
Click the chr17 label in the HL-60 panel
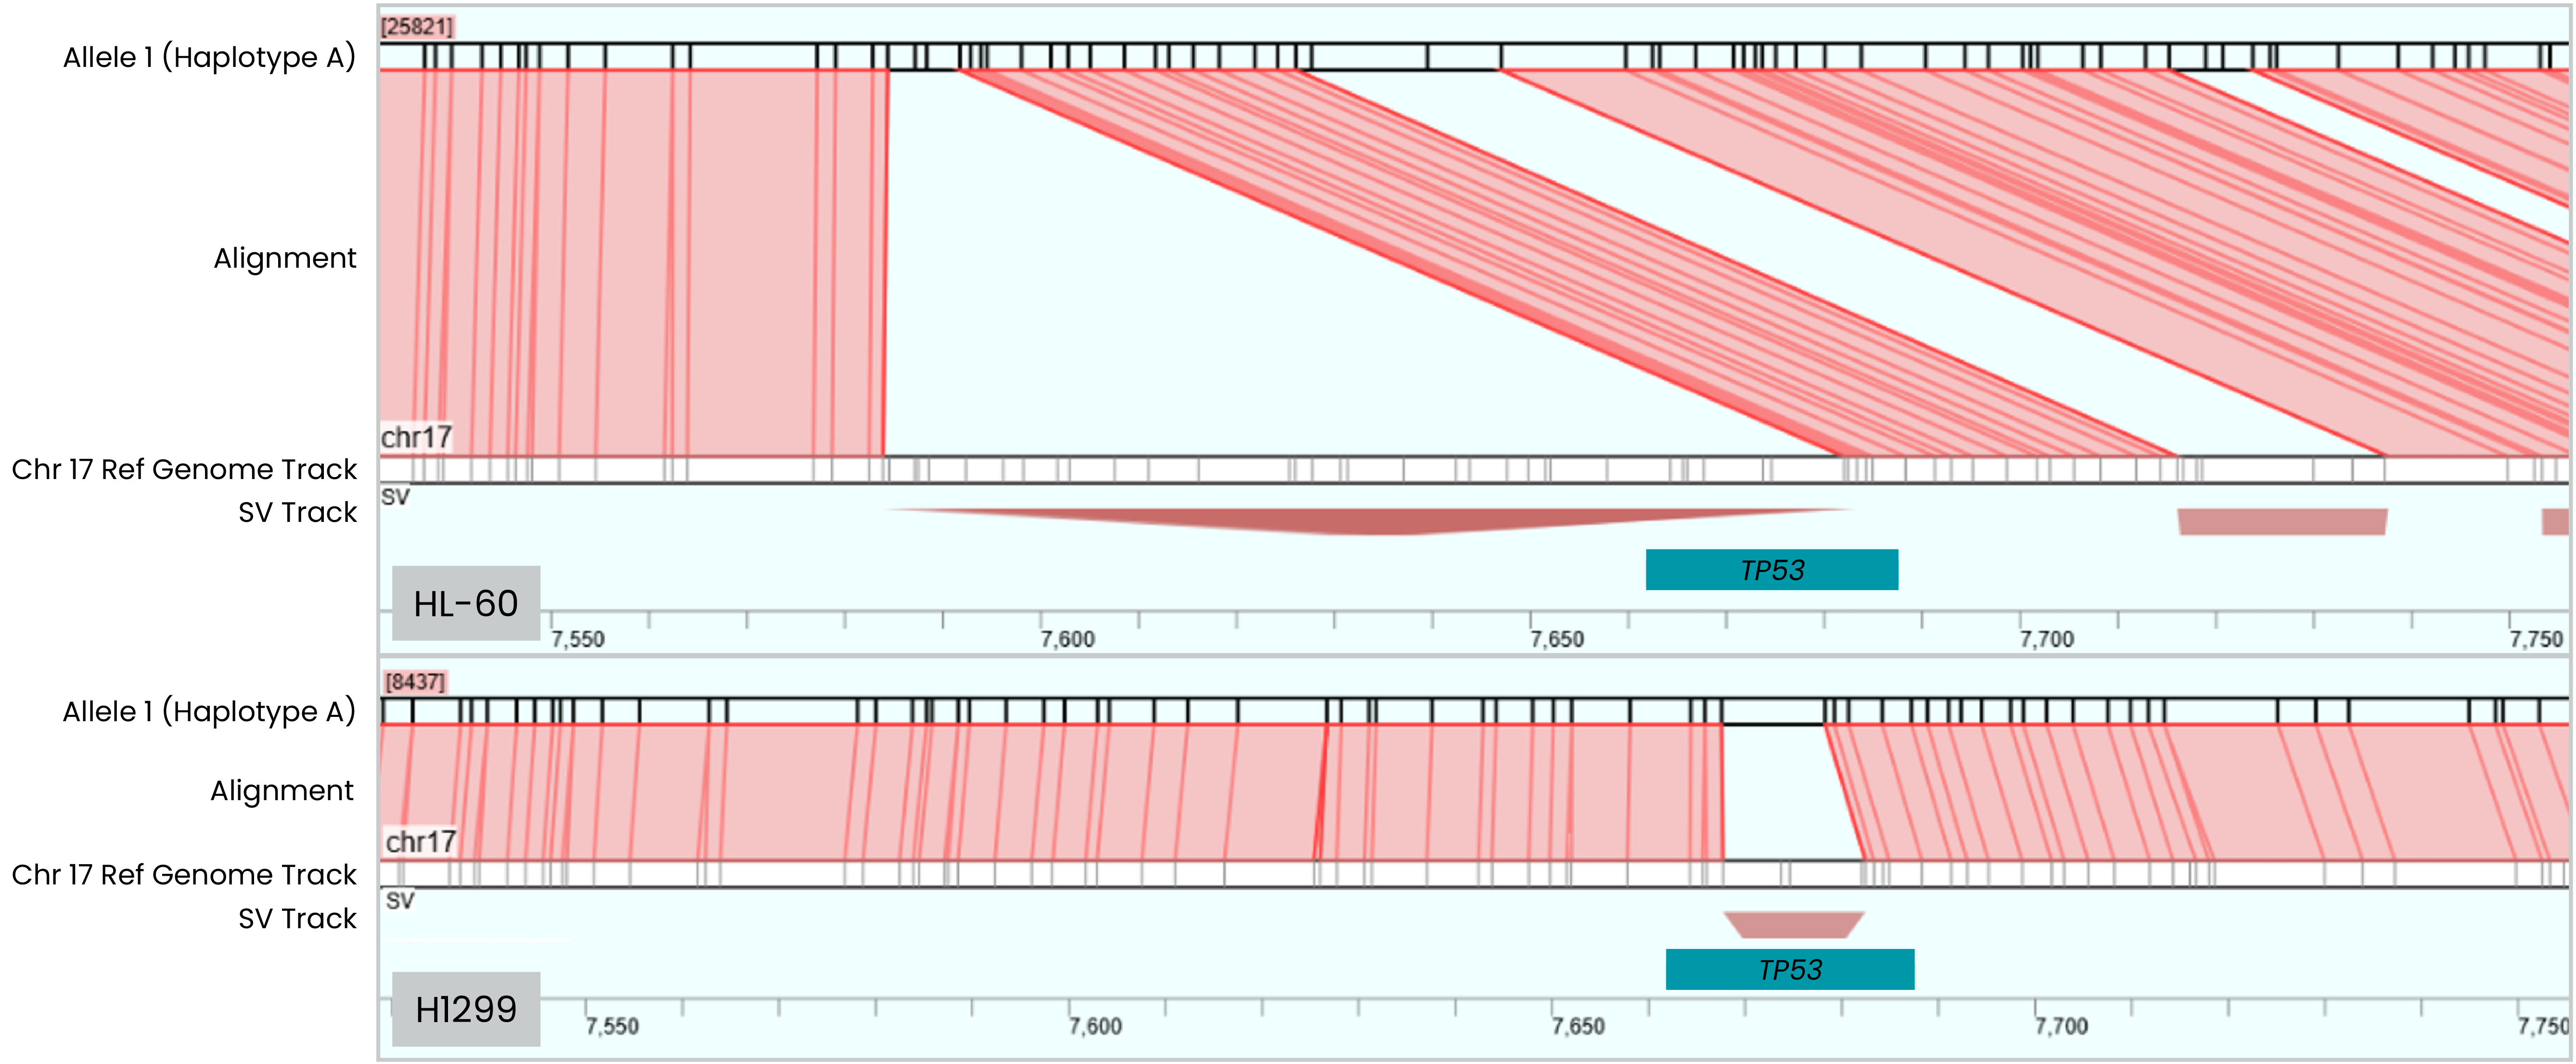tap(416, 437)
